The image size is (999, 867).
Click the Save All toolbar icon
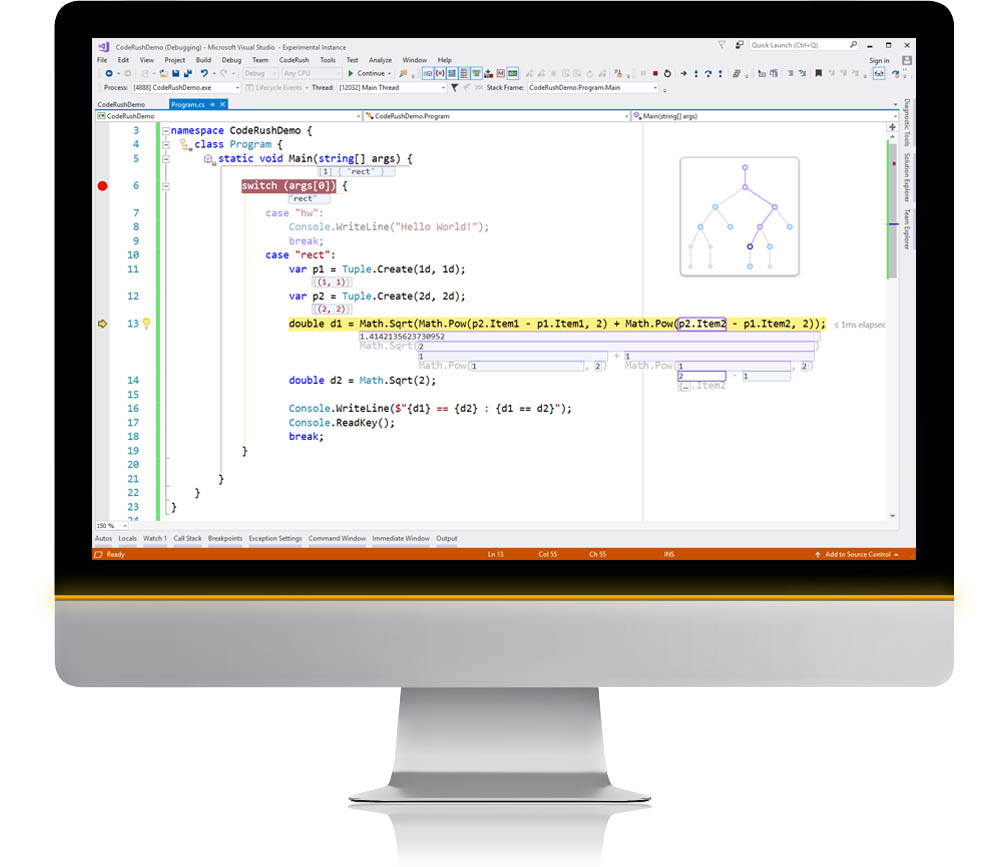(x=188, y=74)
